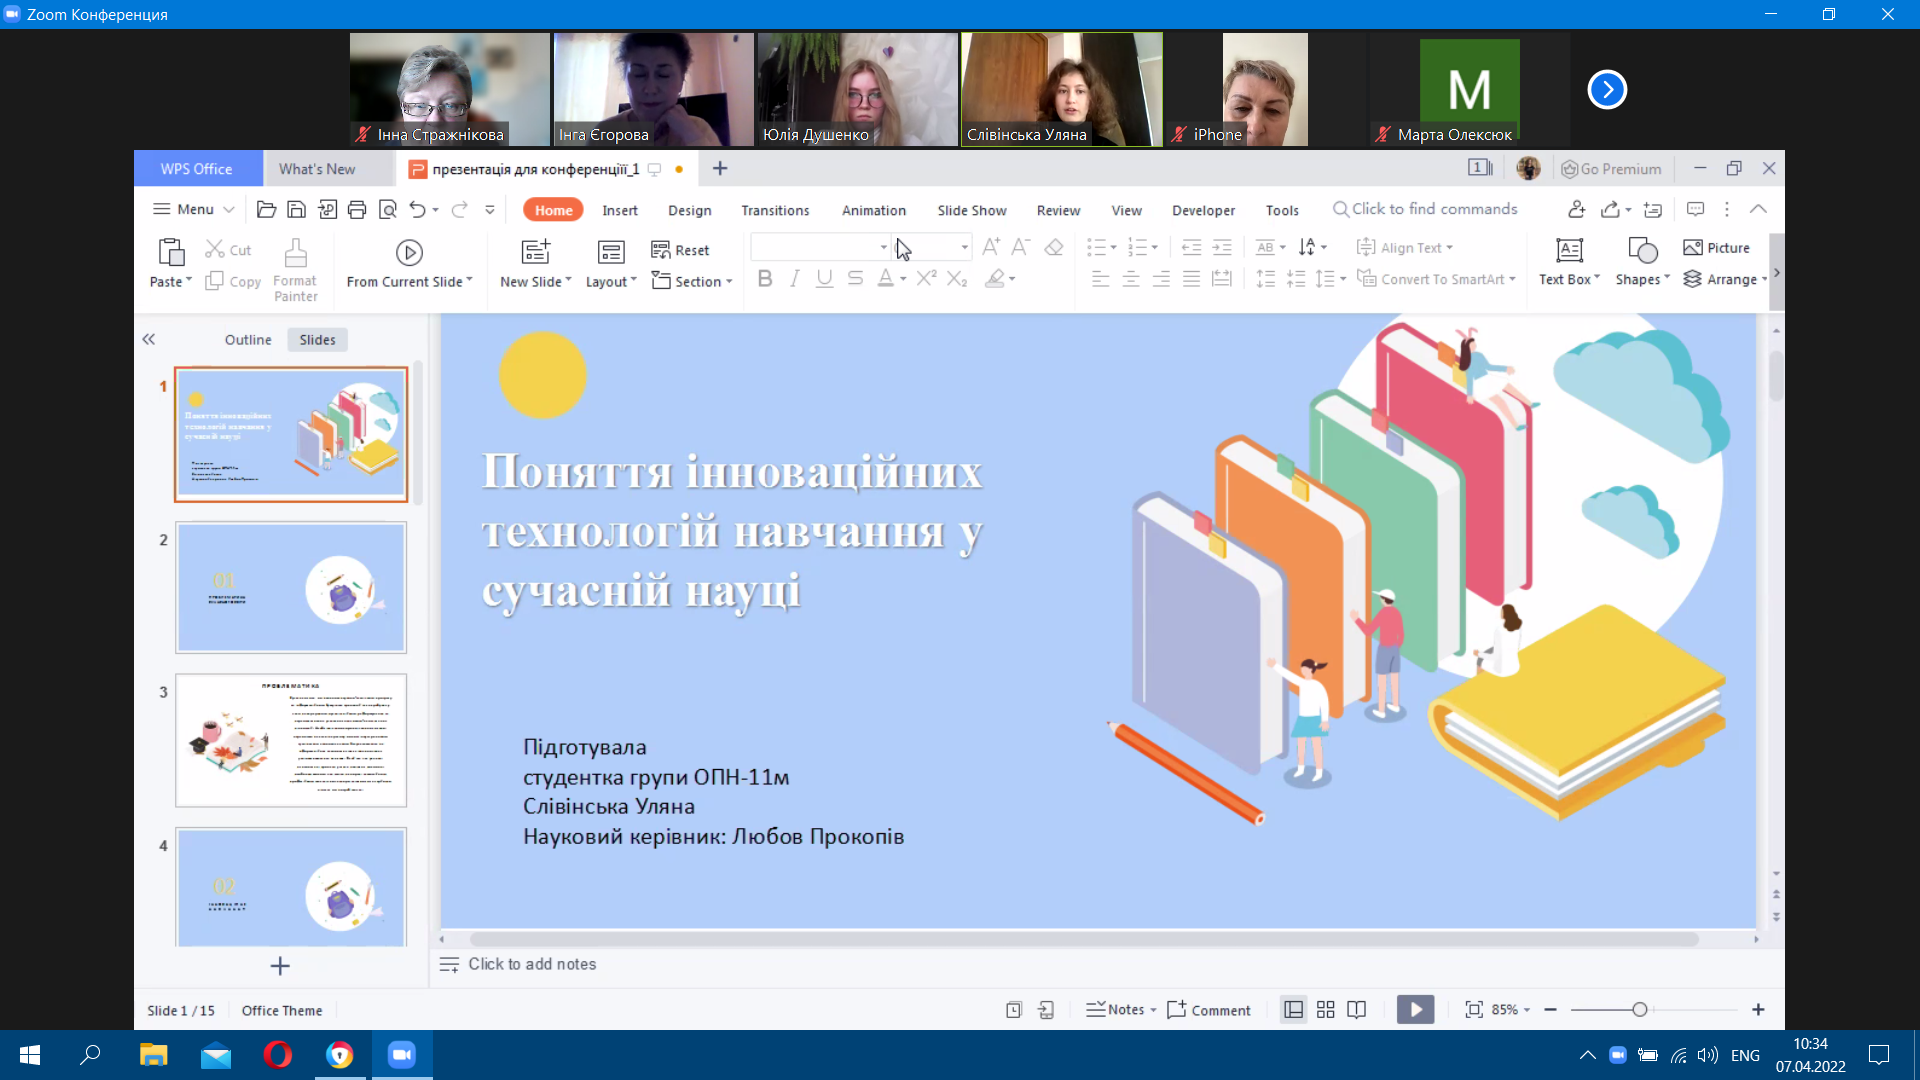Click the Comment button in status bar
This screenshot has height=1080, width=1920.
tap(1208, 1010)
